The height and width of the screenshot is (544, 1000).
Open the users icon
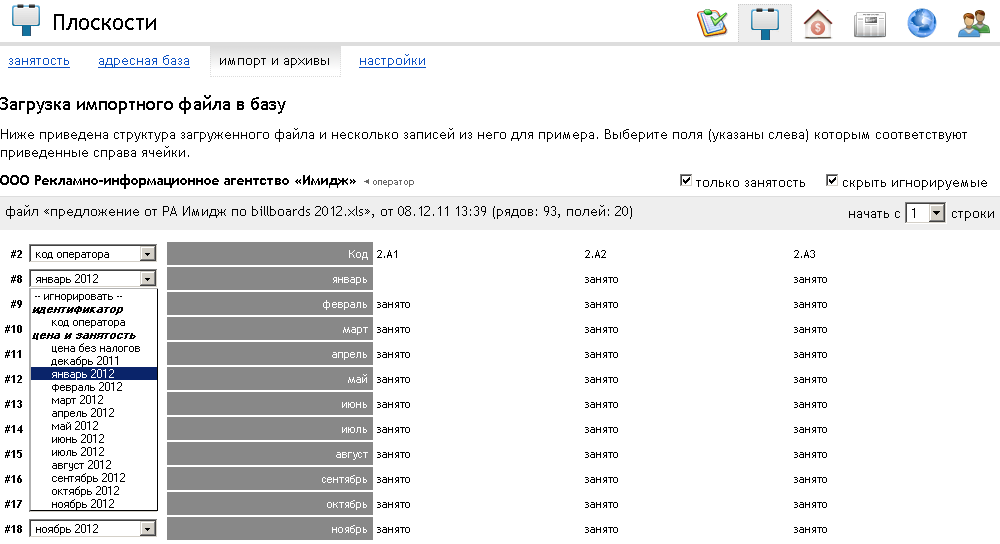tap(974, 24)
